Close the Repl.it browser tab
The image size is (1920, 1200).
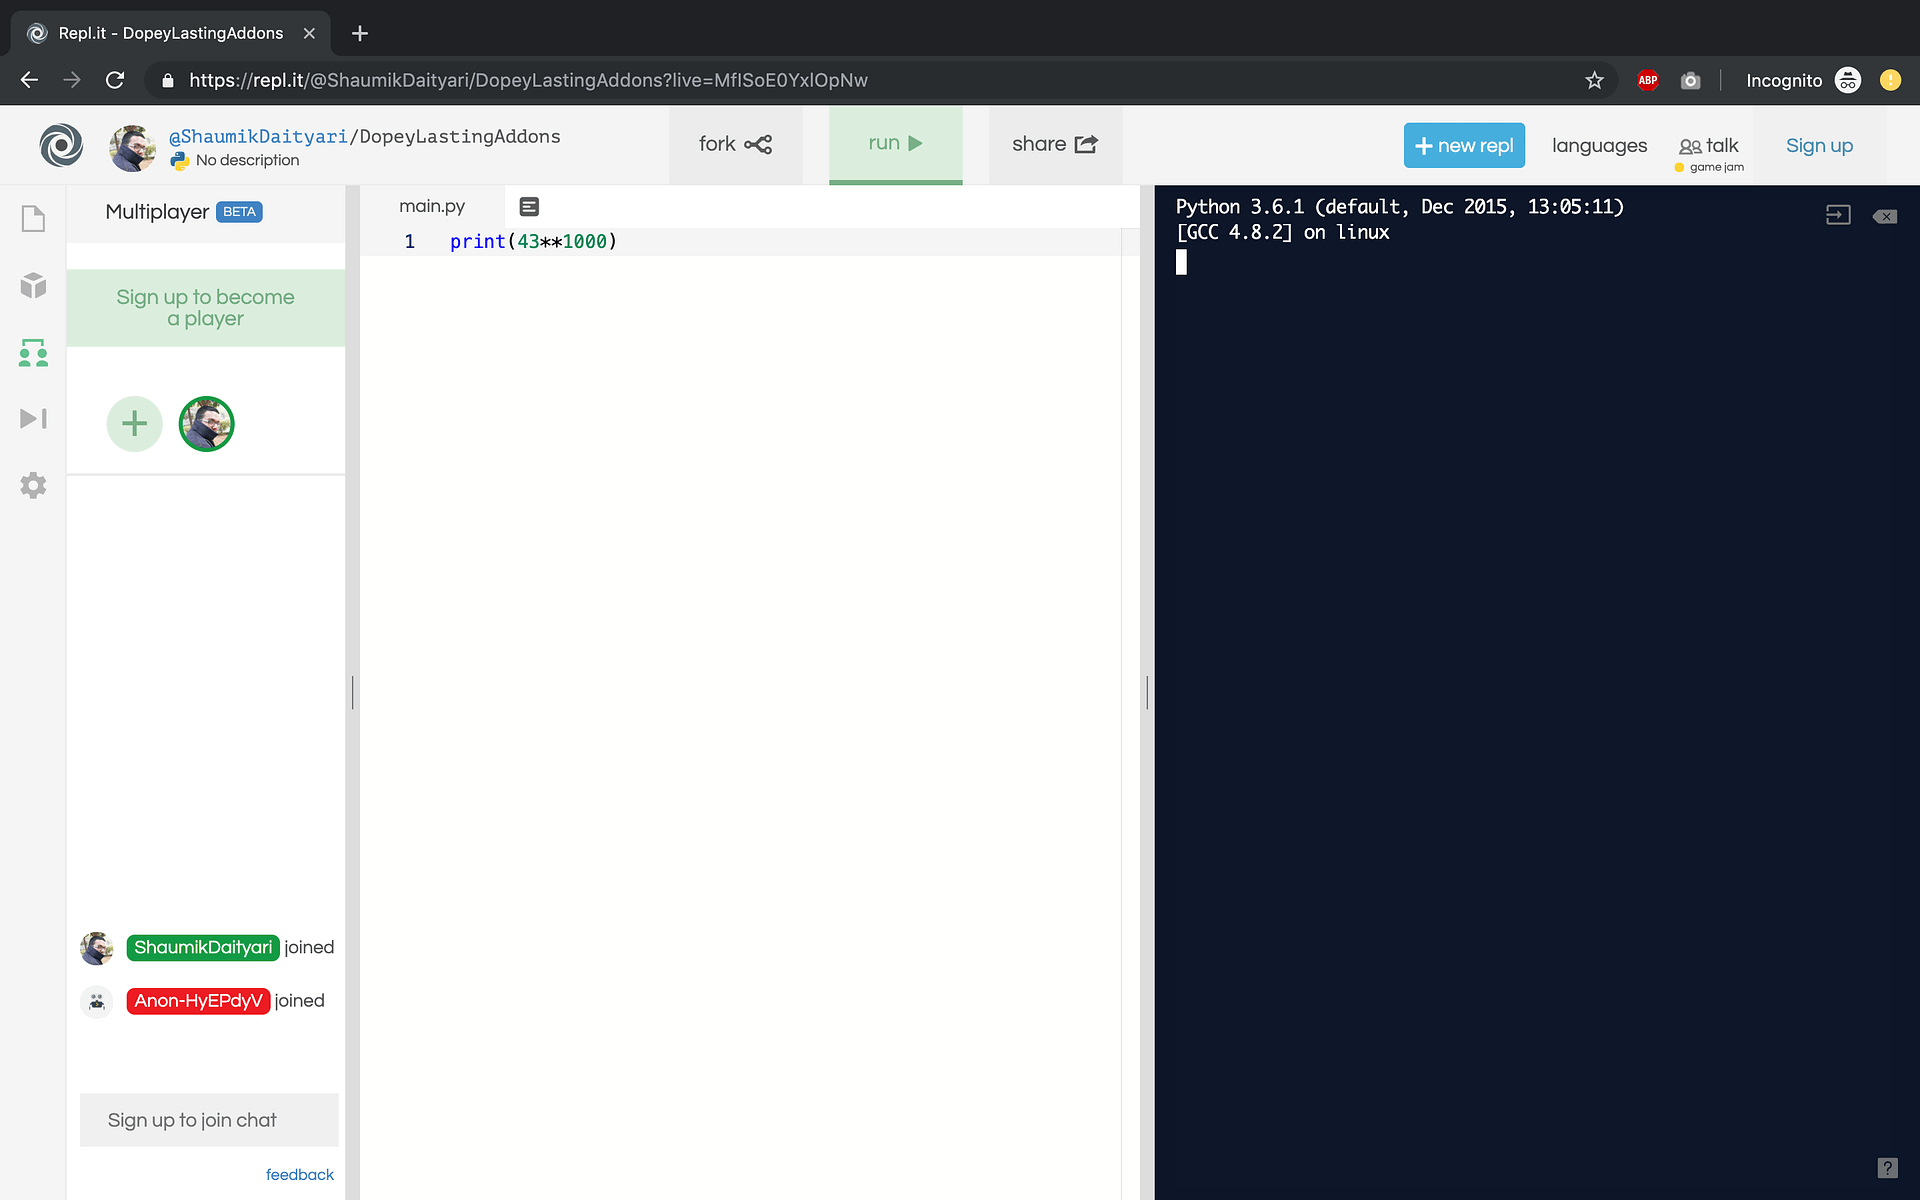pyautogui.click(x=309, y=33)
